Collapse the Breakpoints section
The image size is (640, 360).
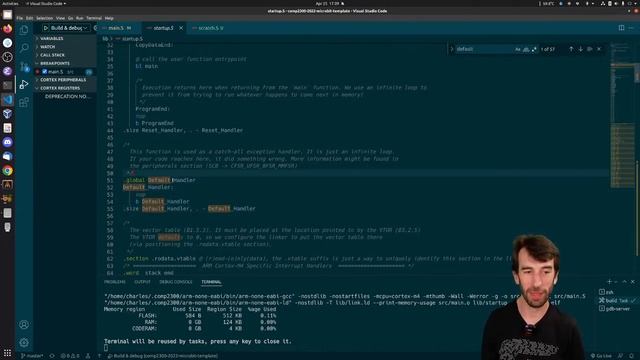(65, 63)
